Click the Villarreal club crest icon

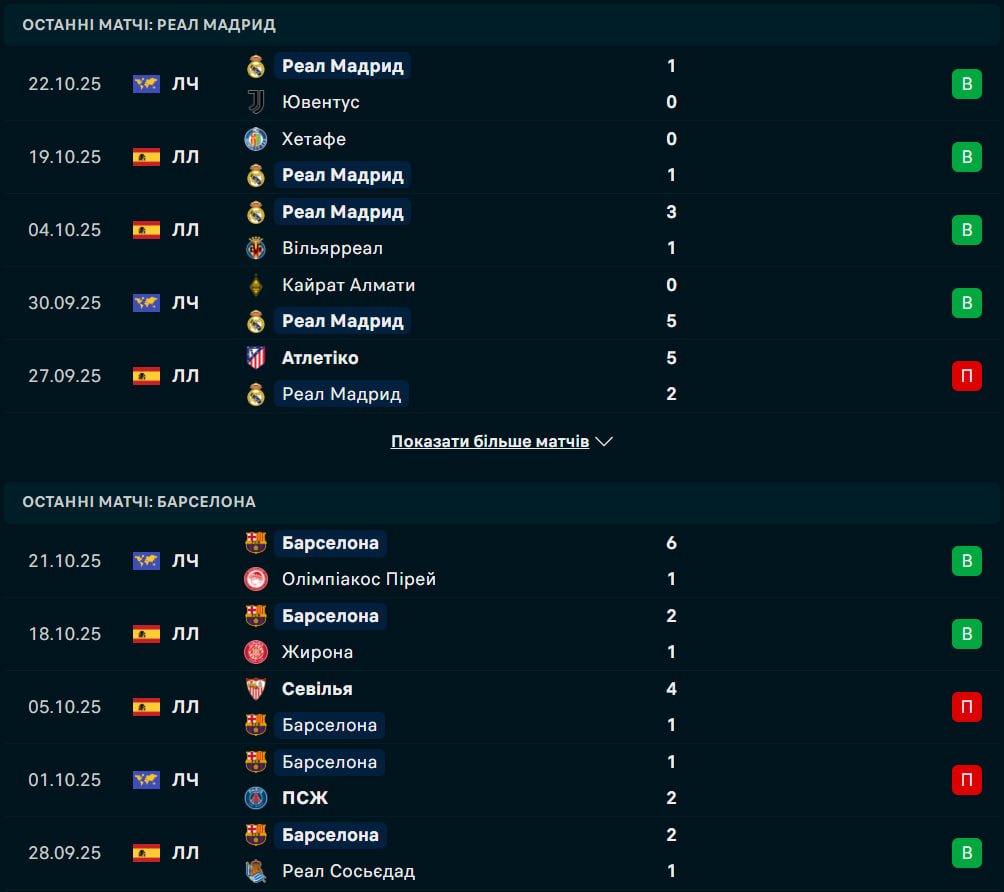pos(256,248)
